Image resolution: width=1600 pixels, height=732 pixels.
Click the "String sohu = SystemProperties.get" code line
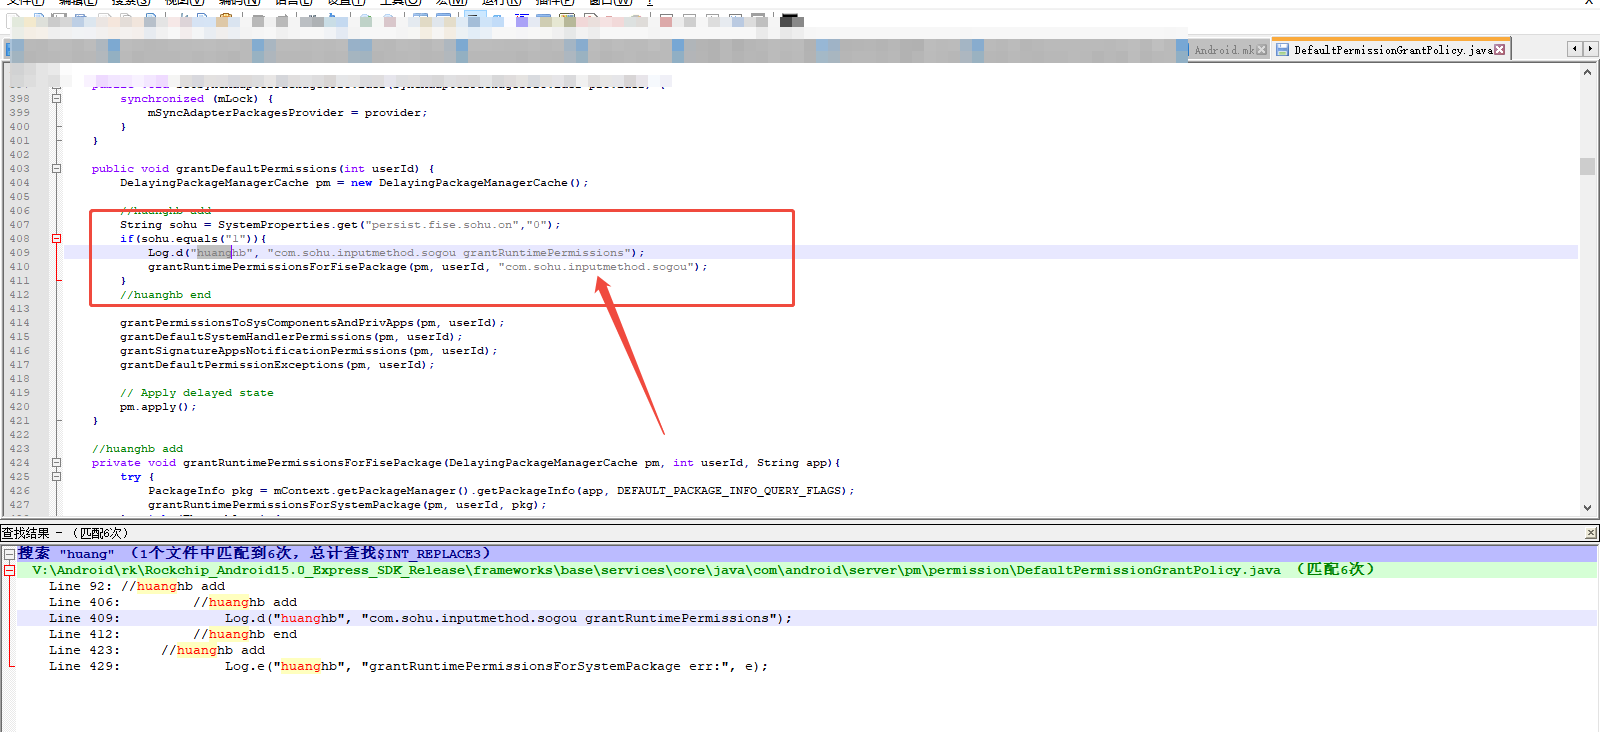point(340,225)
